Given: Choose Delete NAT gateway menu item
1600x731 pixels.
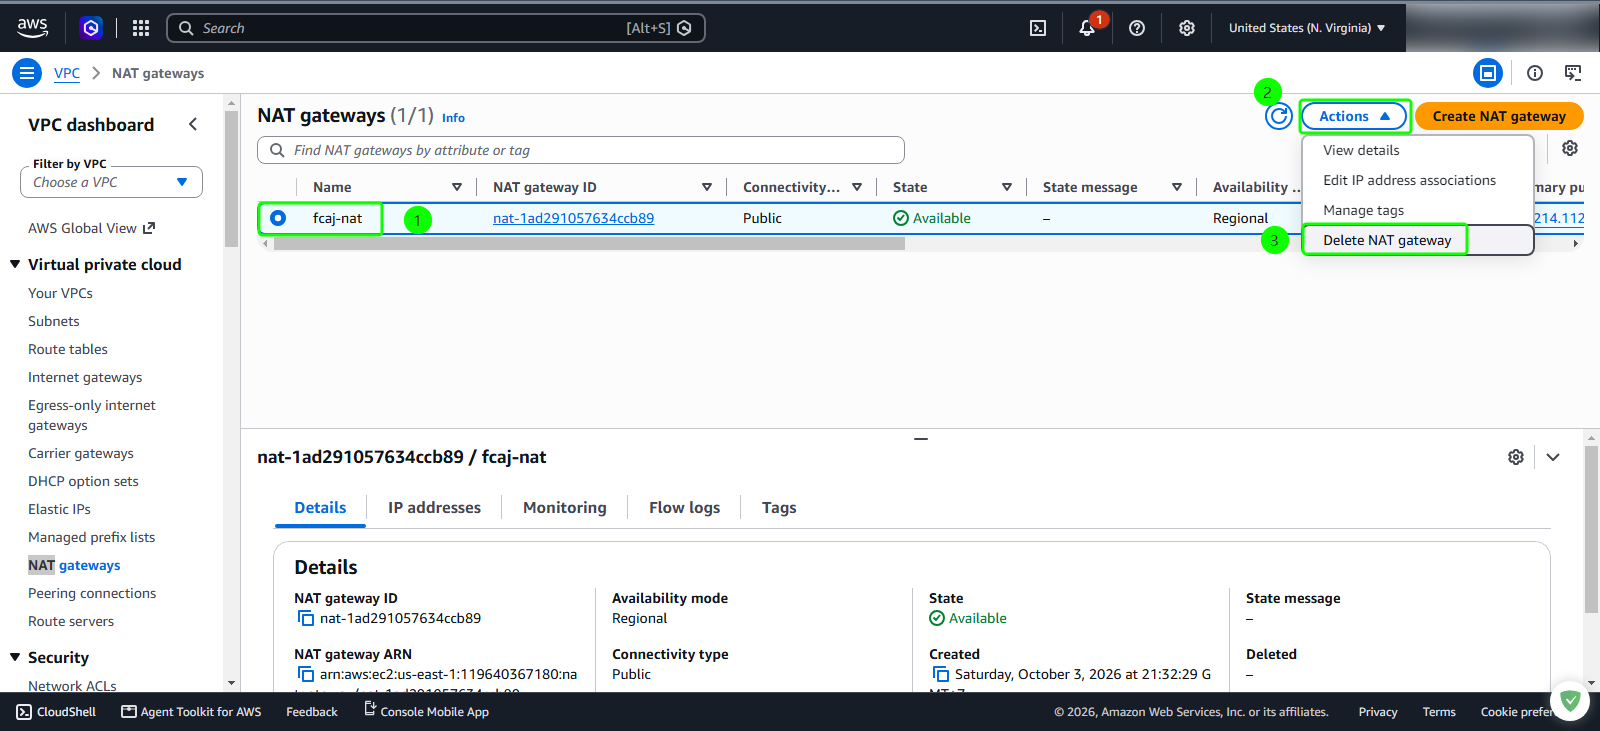Looking at the screenshot, I should [x=1417, y=240].
